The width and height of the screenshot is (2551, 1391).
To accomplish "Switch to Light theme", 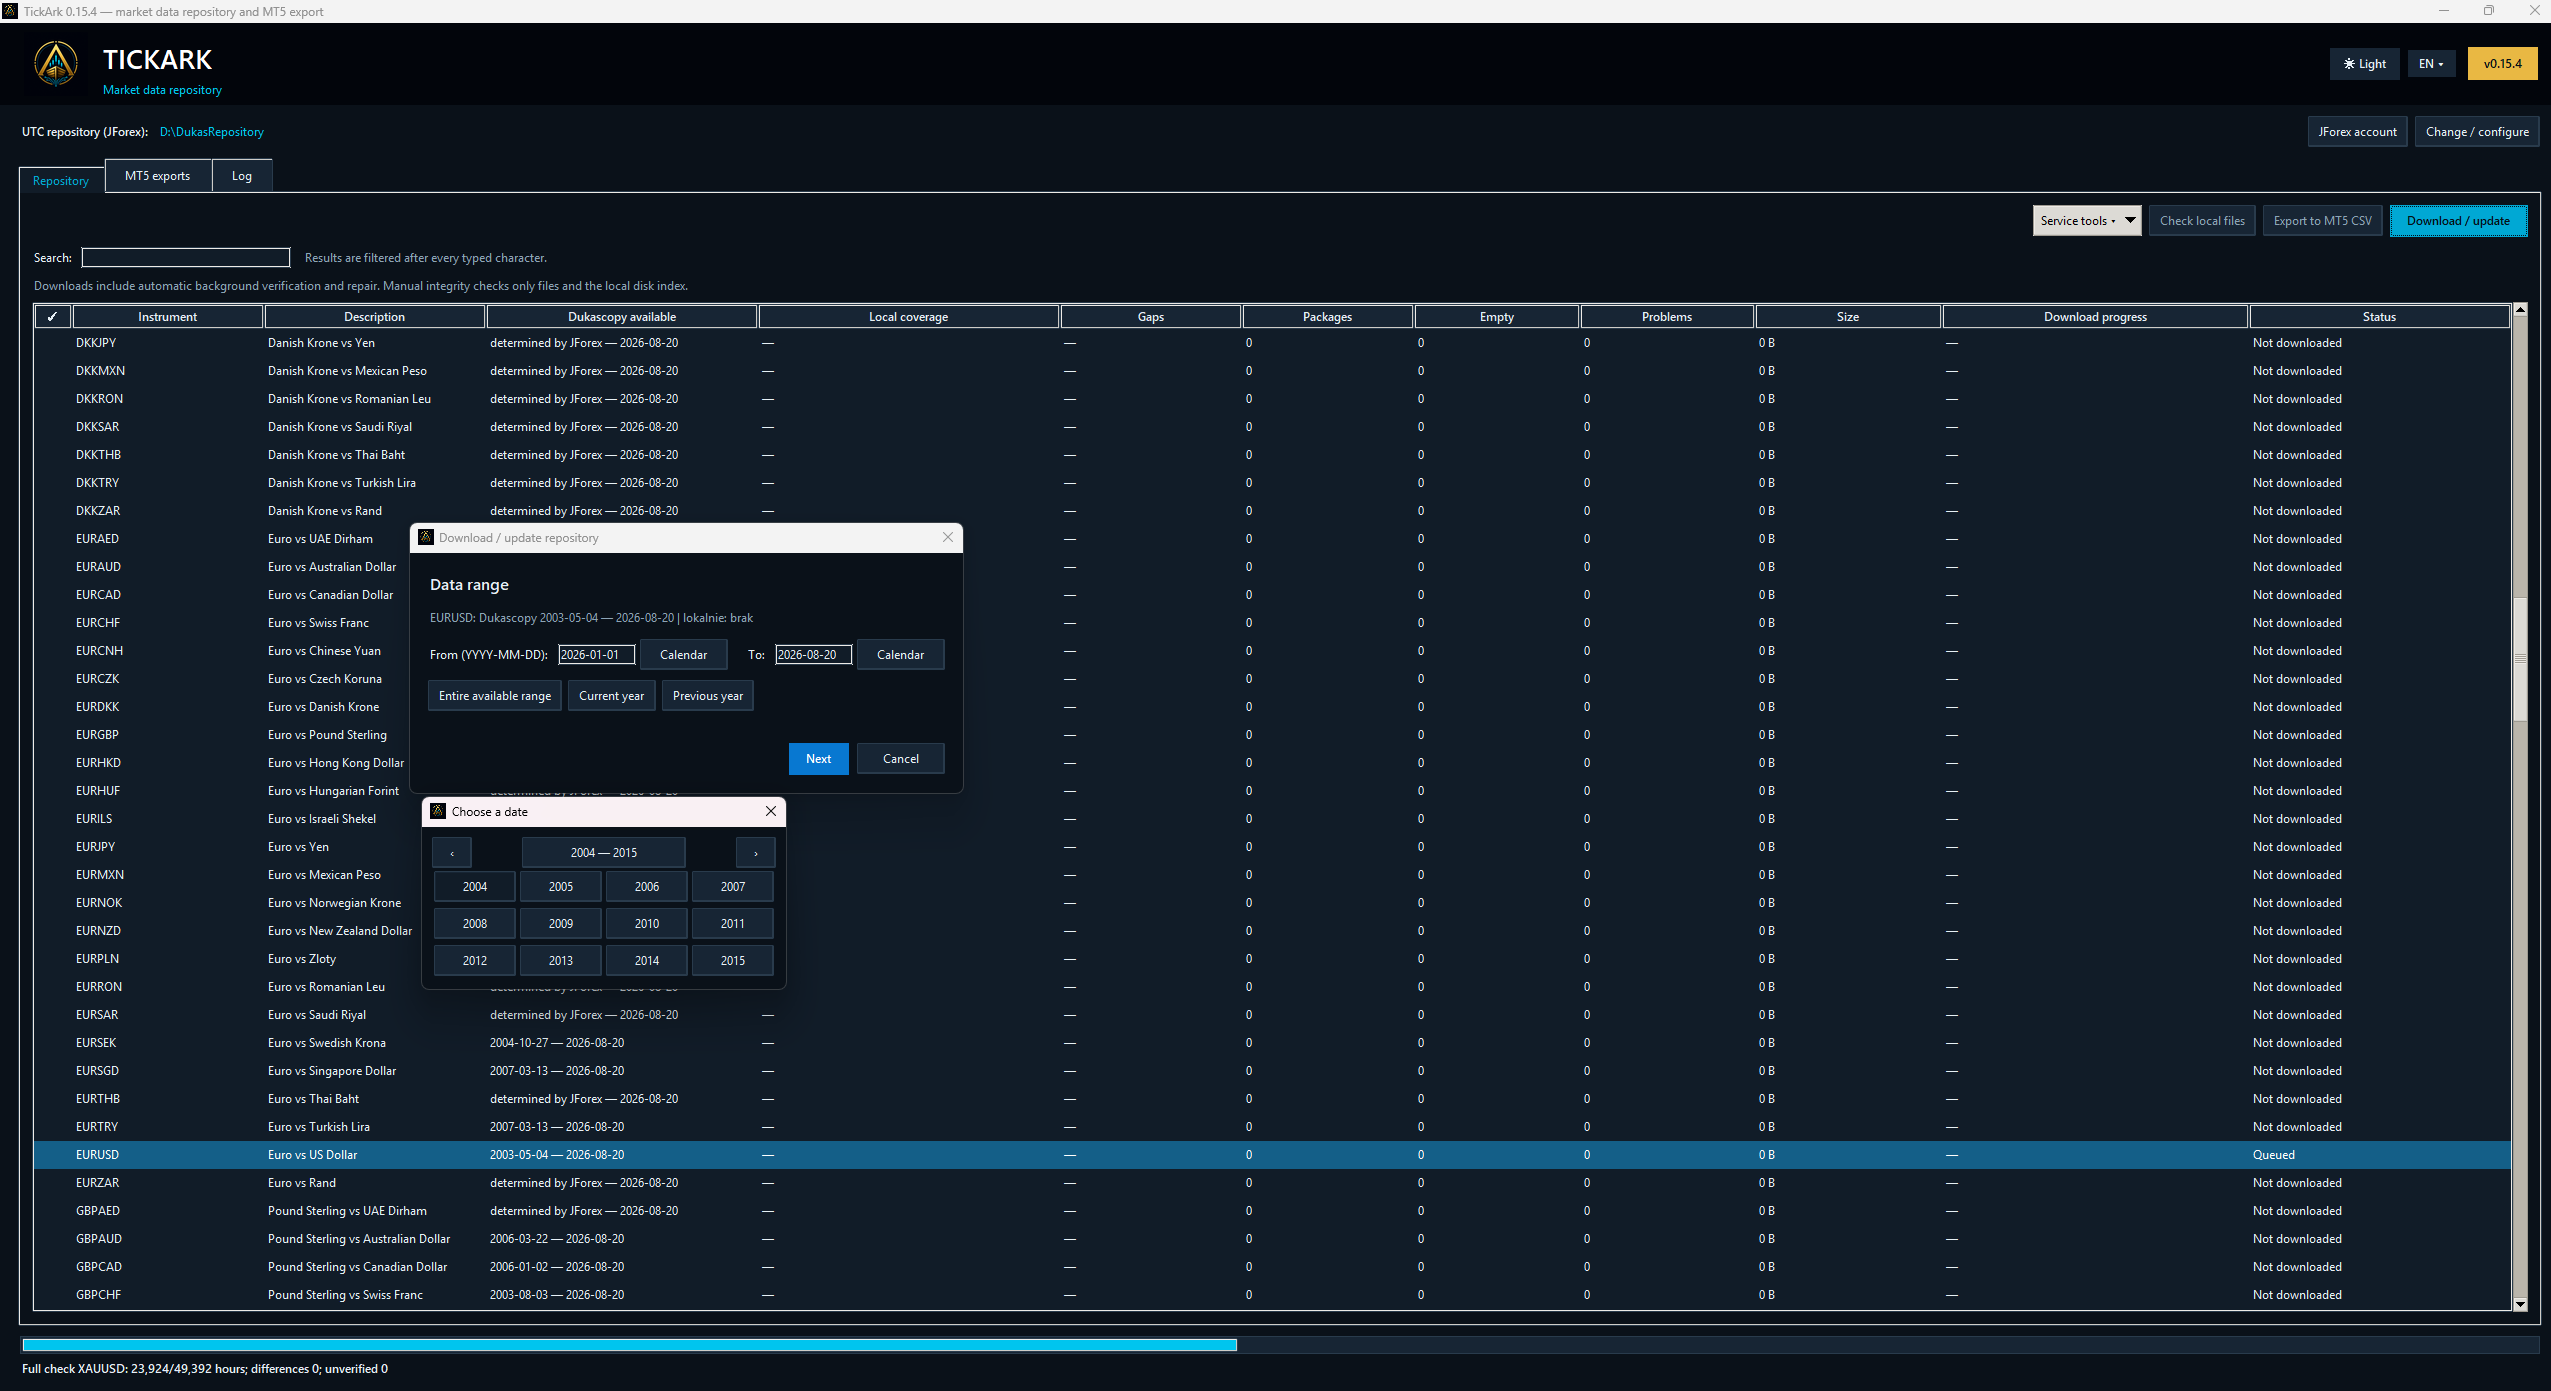I will click(2364, 63).
